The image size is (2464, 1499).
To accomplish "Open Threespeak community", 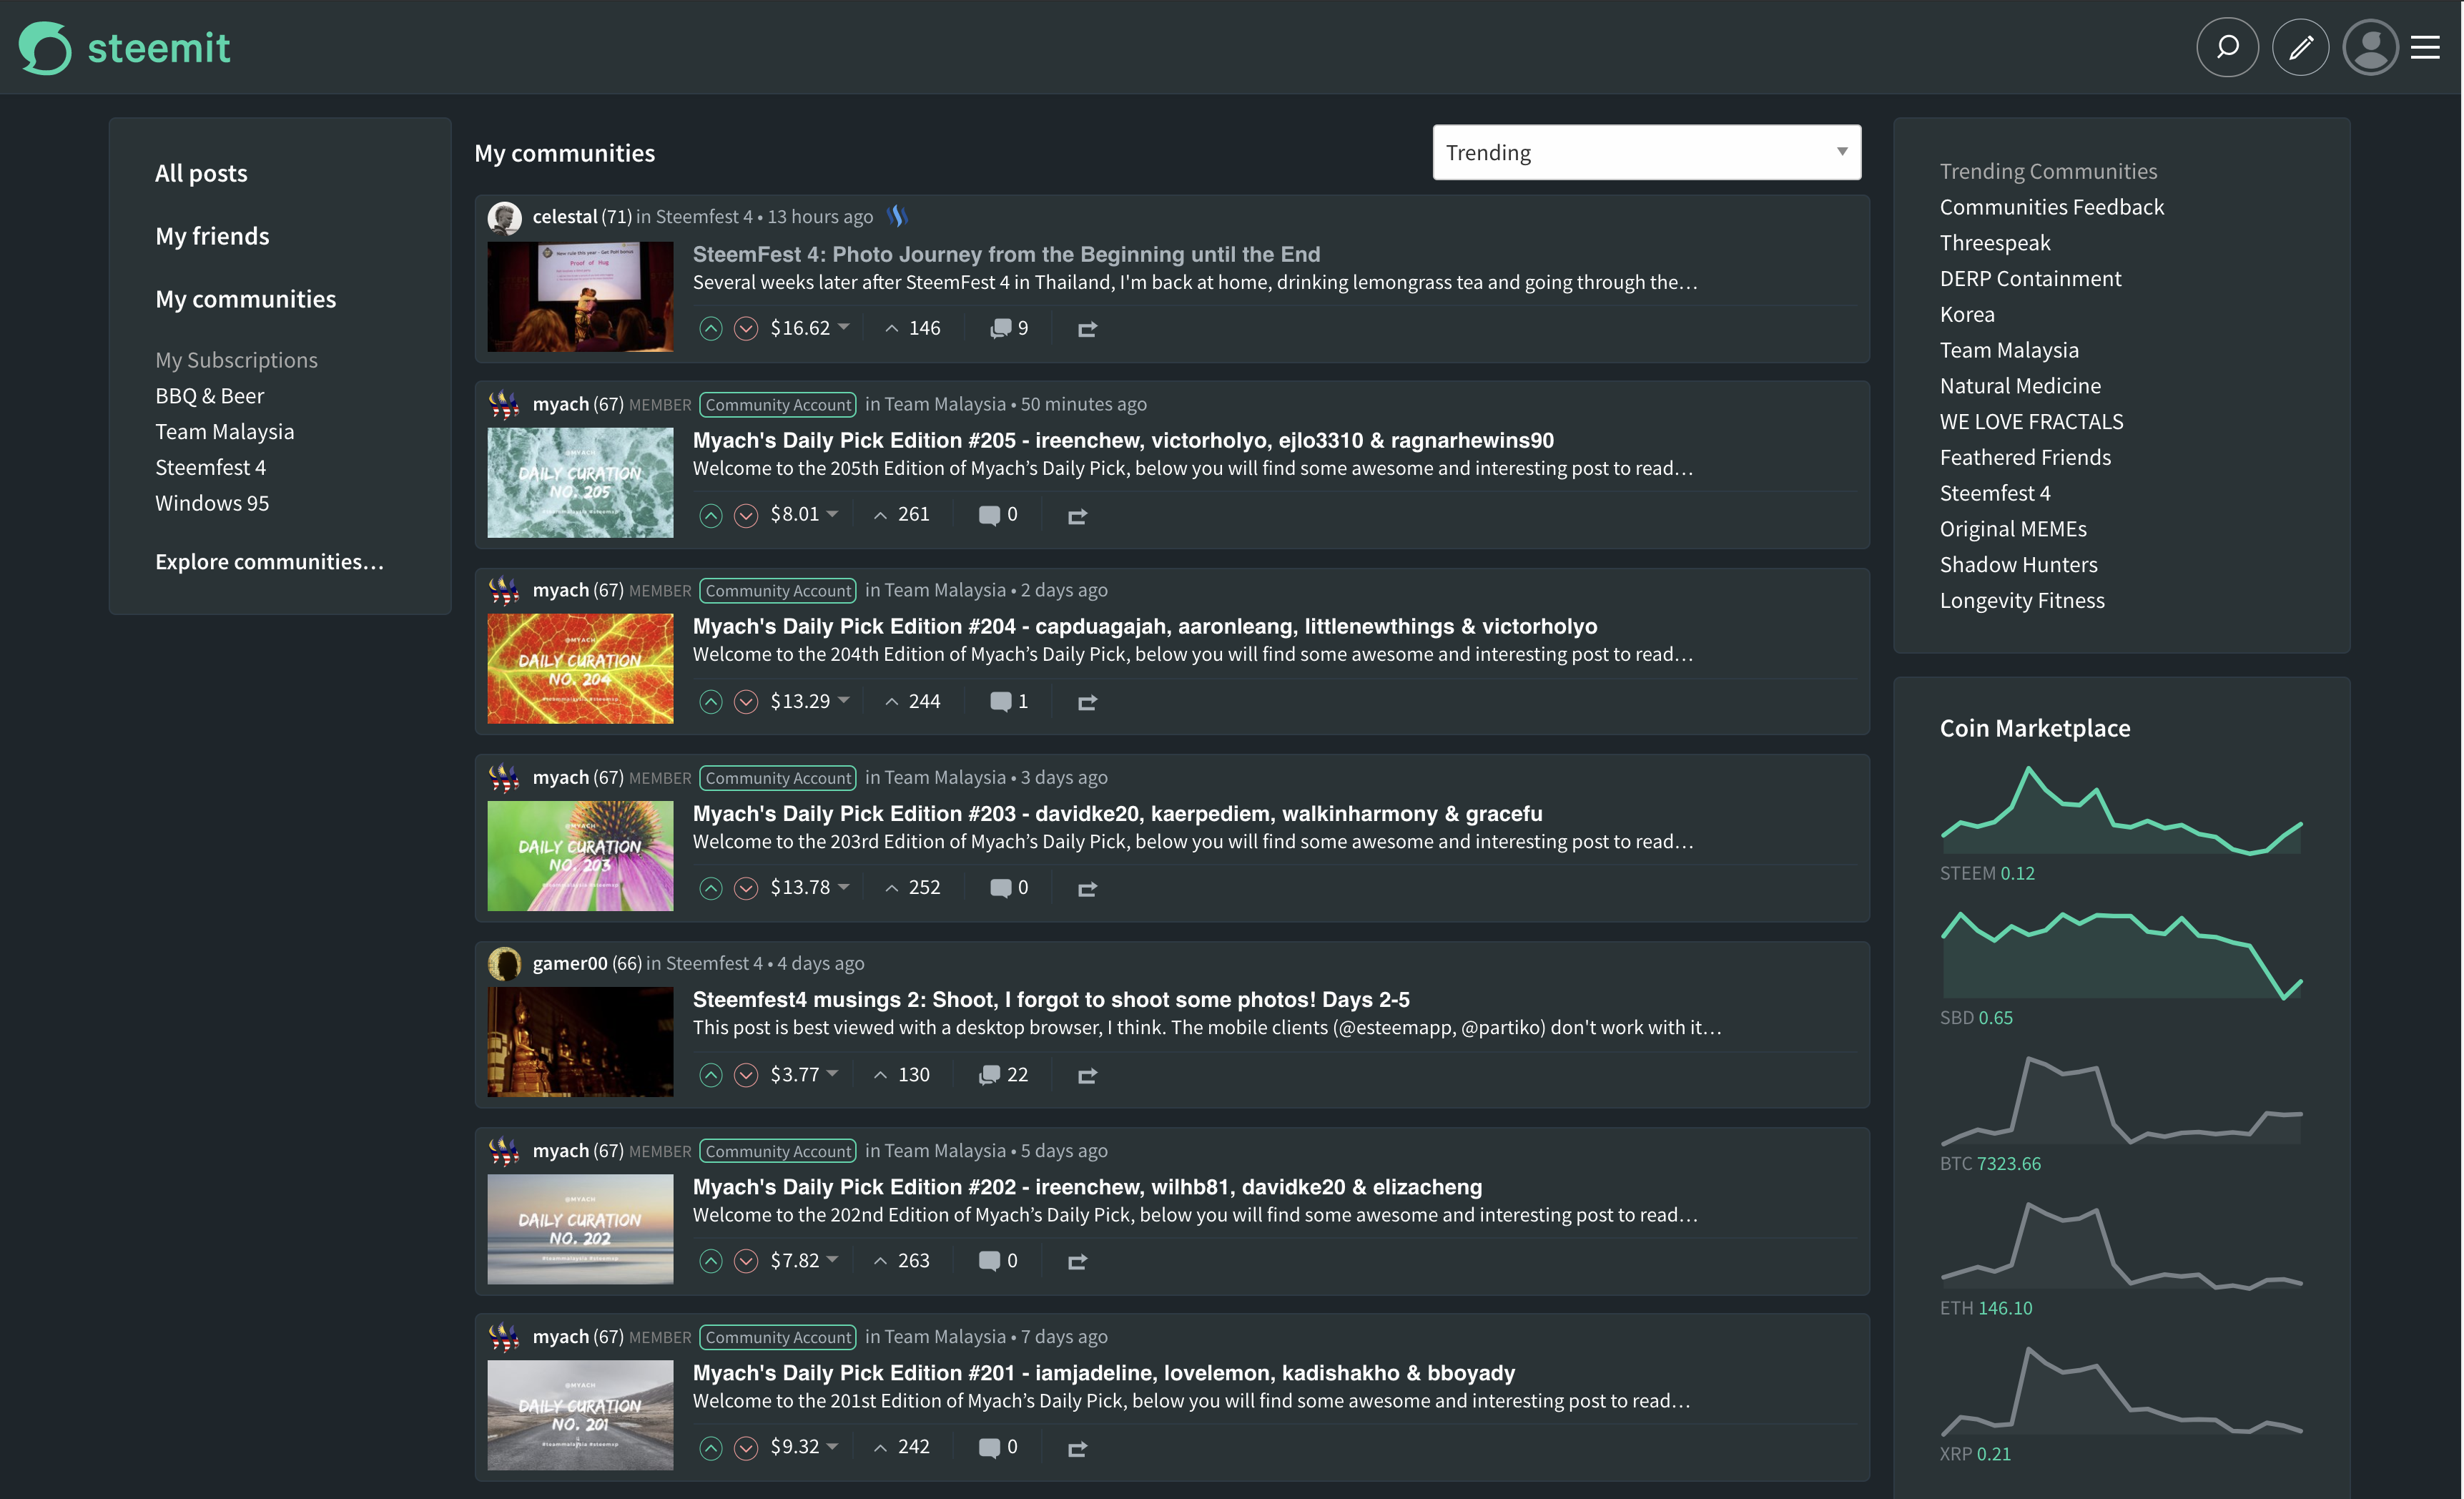I will pos(1994,243).
